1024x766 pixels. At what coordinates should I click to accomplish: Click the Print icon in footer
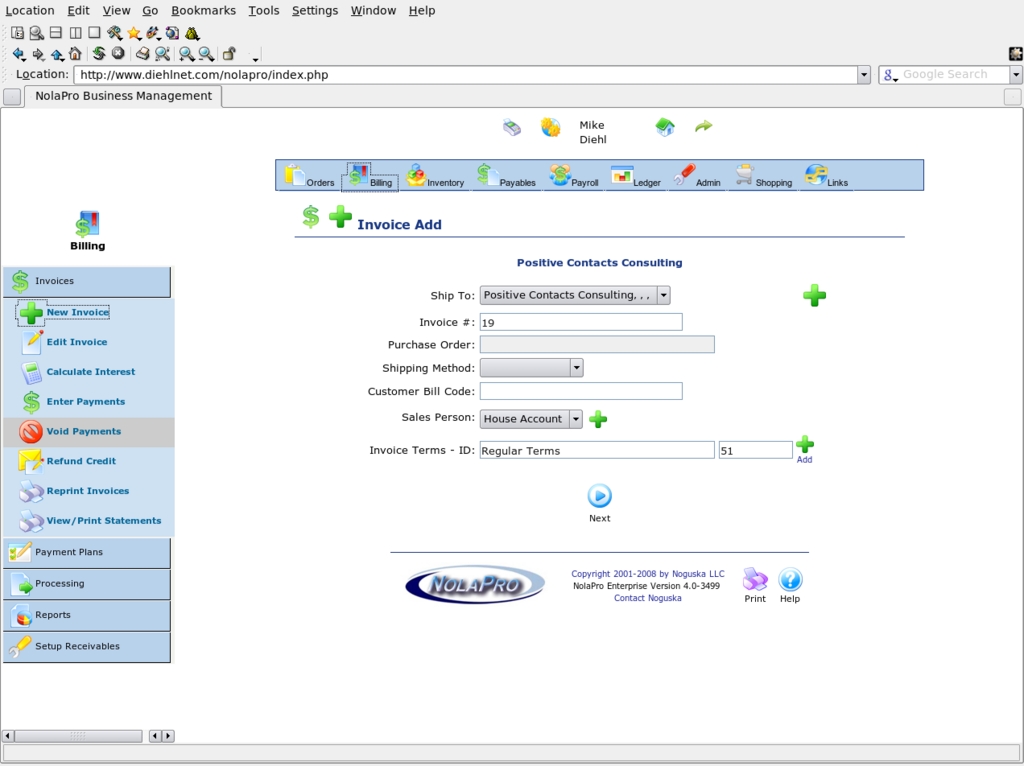pyautogui.click(x=755, y=581)
